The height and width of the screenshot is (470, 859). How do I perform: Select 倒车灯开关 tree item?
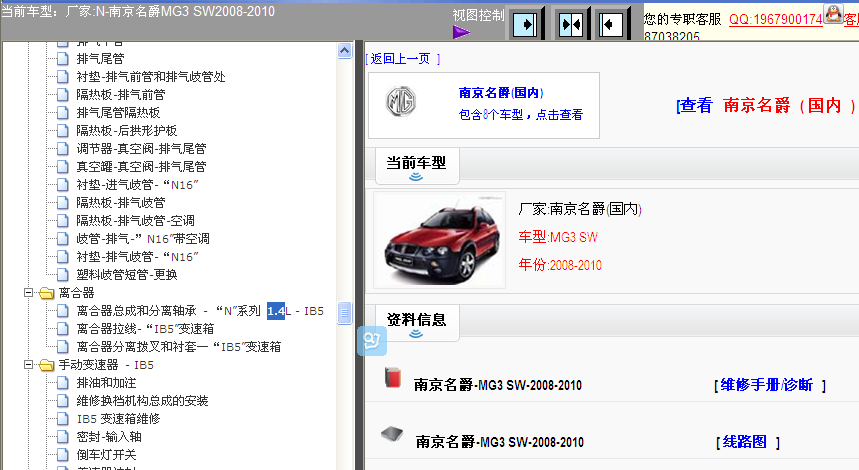[106, 455]
